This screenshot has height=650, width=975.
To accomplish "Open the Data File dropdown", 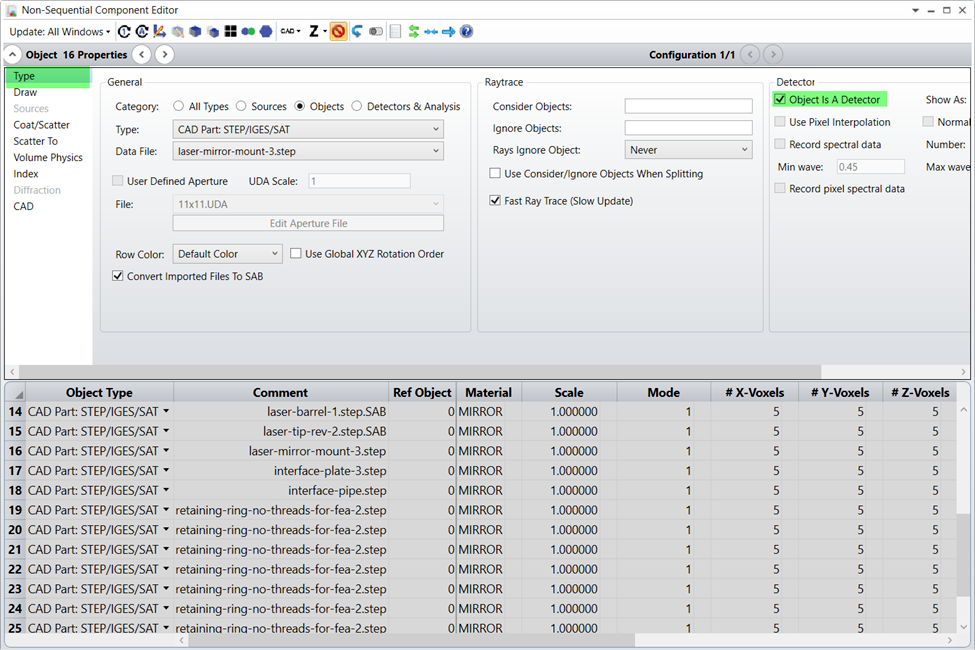I will pyautogui.click(x=308, y=151).
